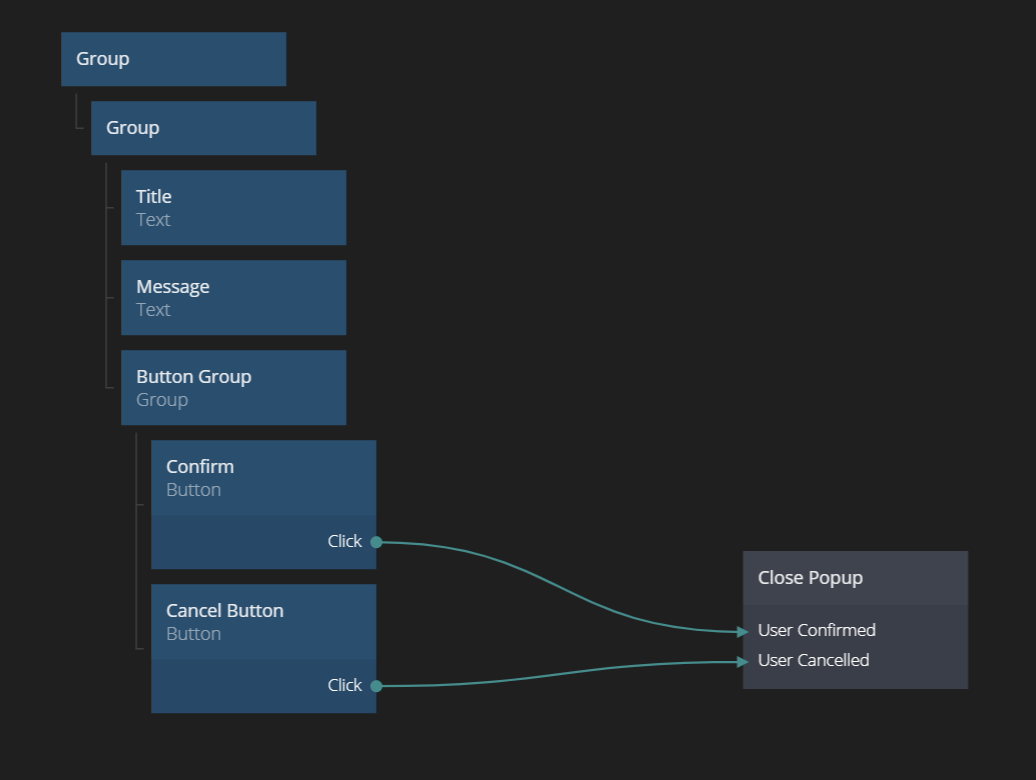Screen dimensions: 1036x780
Task: Click the Click port label on Confirm node
Action: [x=344, y=541]
